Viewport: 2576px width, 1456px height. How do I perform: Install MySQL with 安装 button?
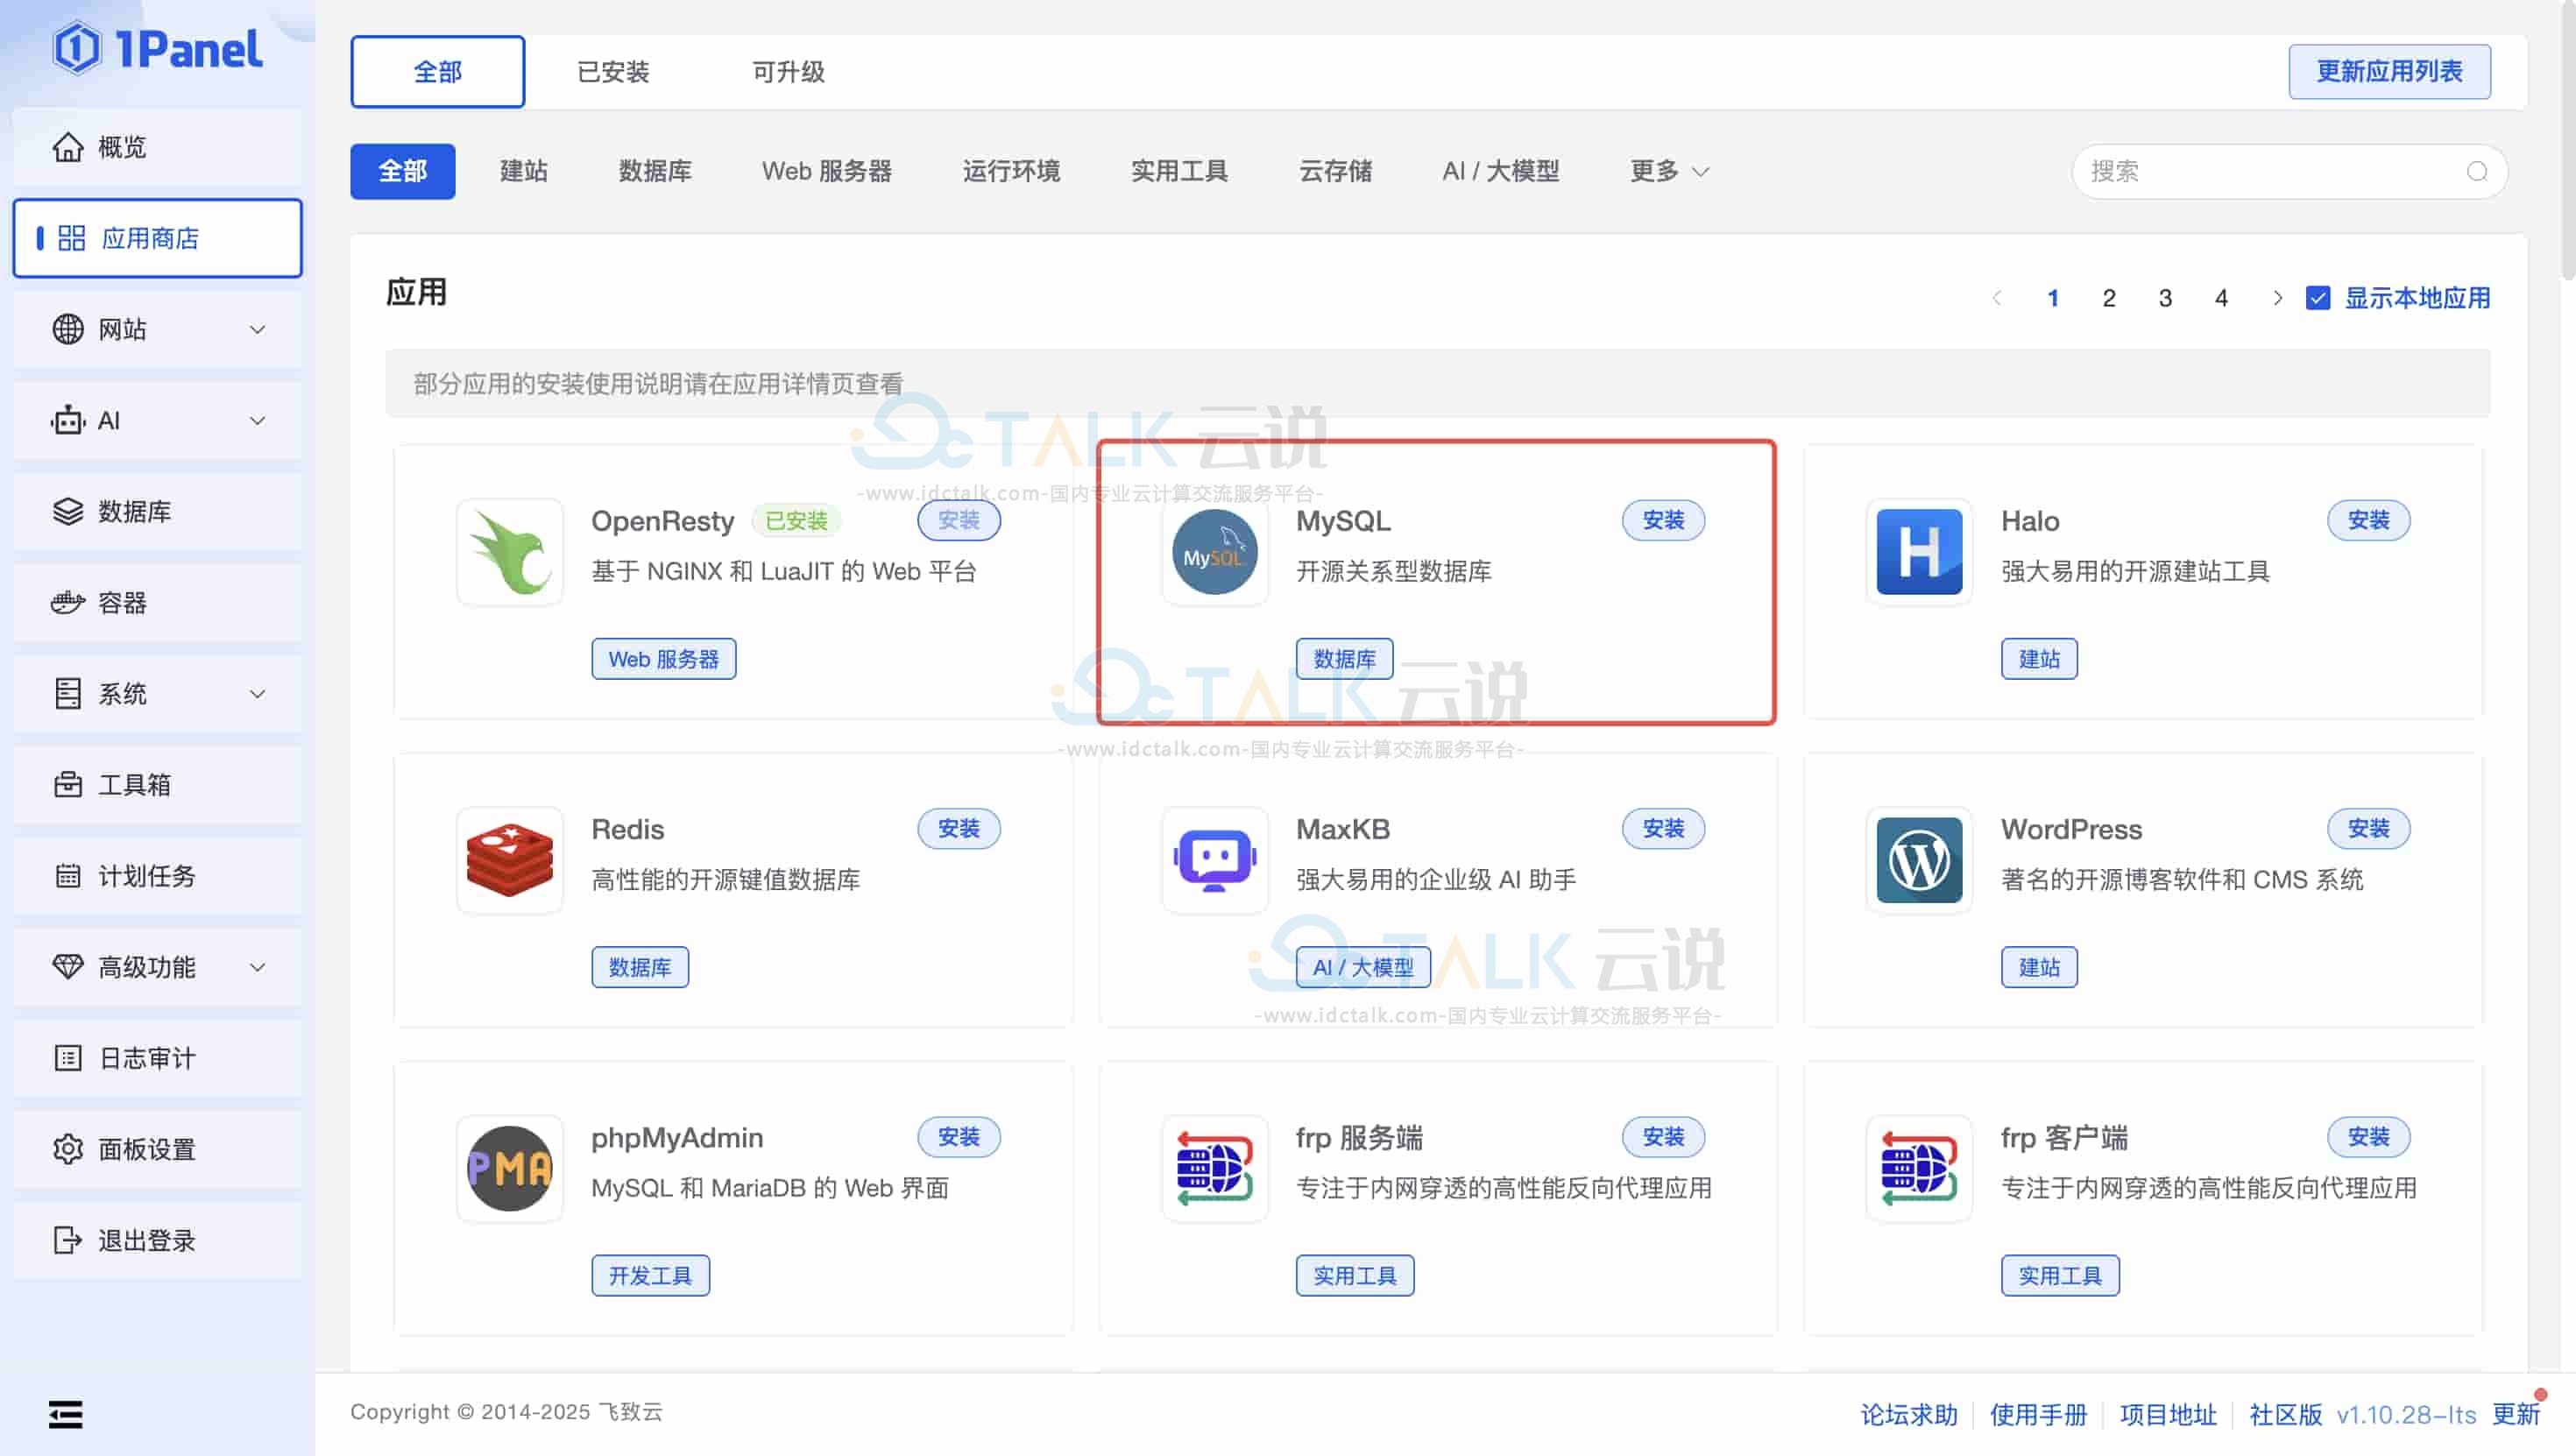click(1664, 520)
